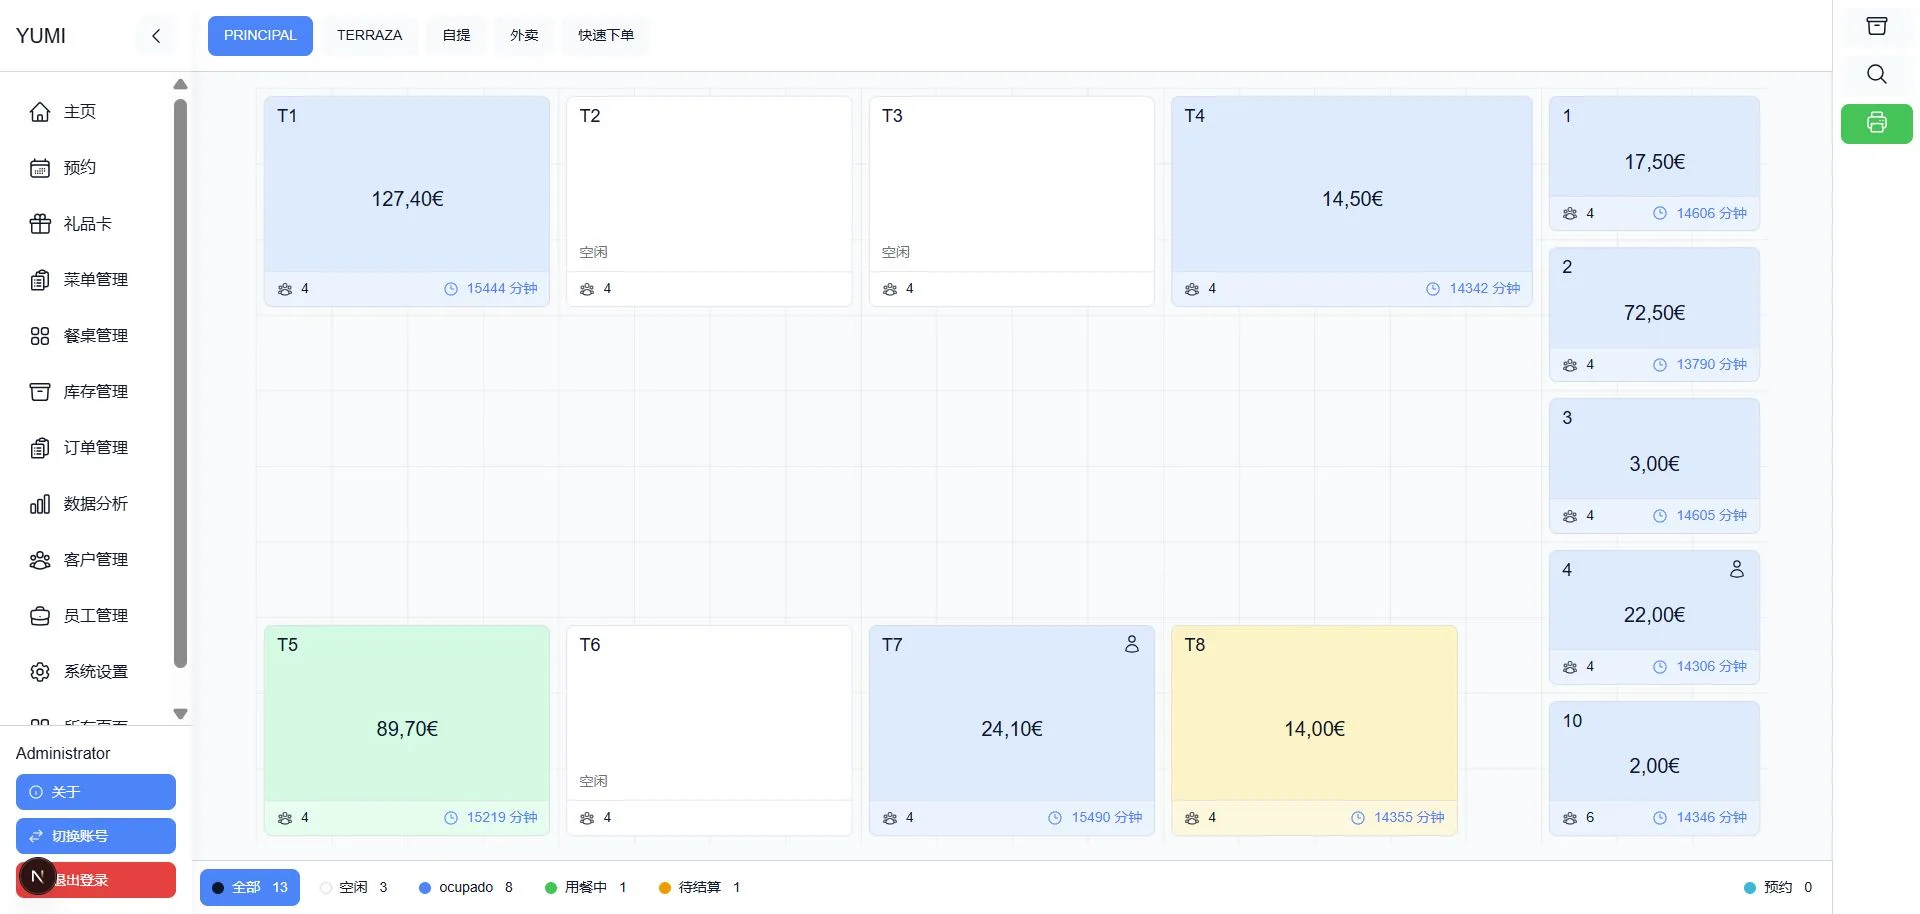1920x914 pixels.
Task: Filter tables by ocupado status
Action: click(x=466, y=888)
